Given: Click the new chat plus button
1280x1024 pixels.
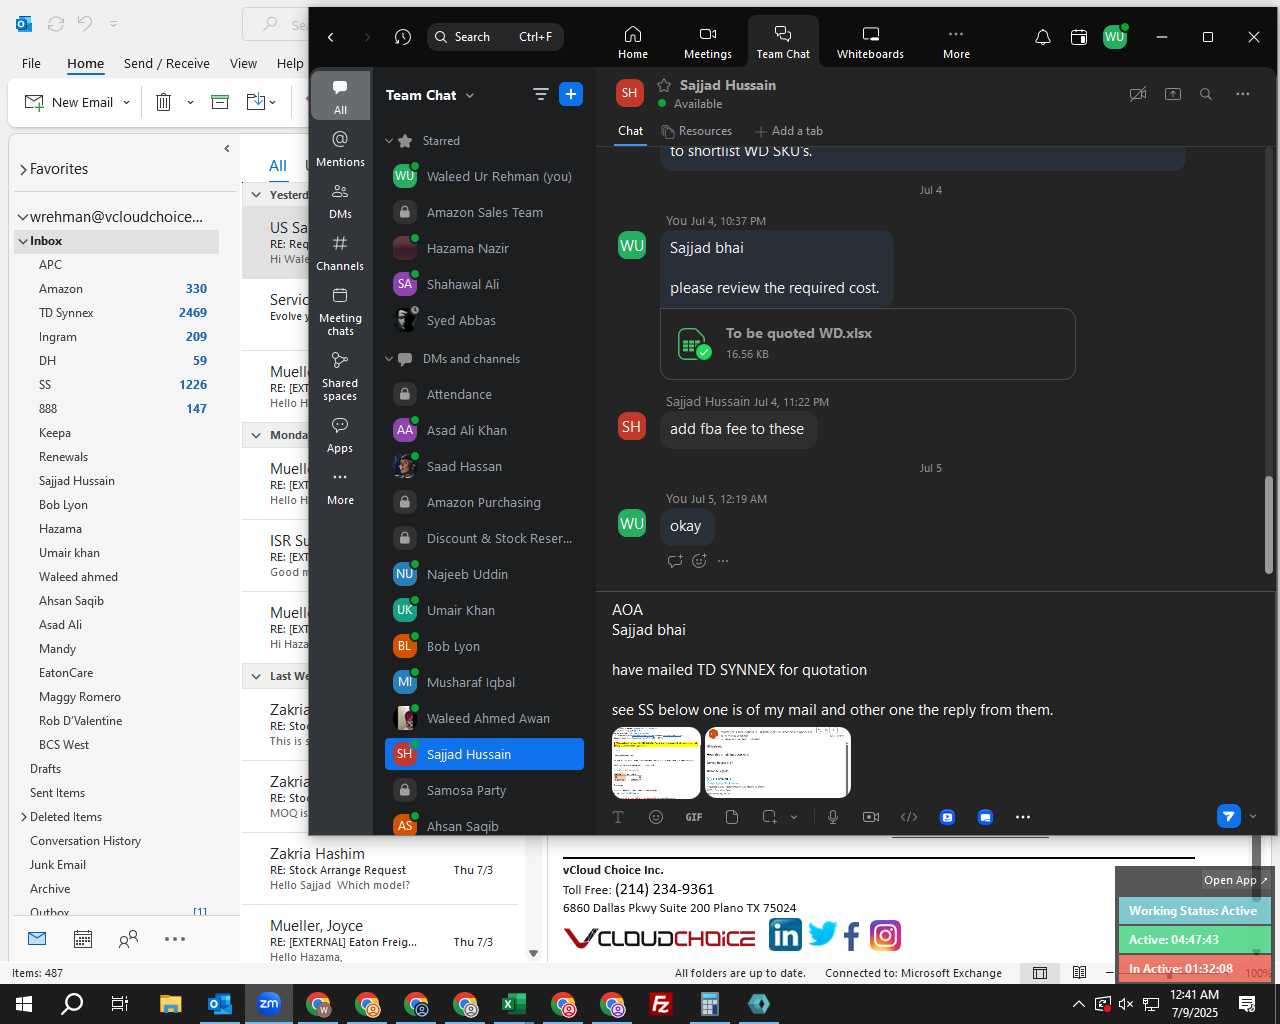Looking at the screenshot, I should pyautogui.click(x=571, y=94).
